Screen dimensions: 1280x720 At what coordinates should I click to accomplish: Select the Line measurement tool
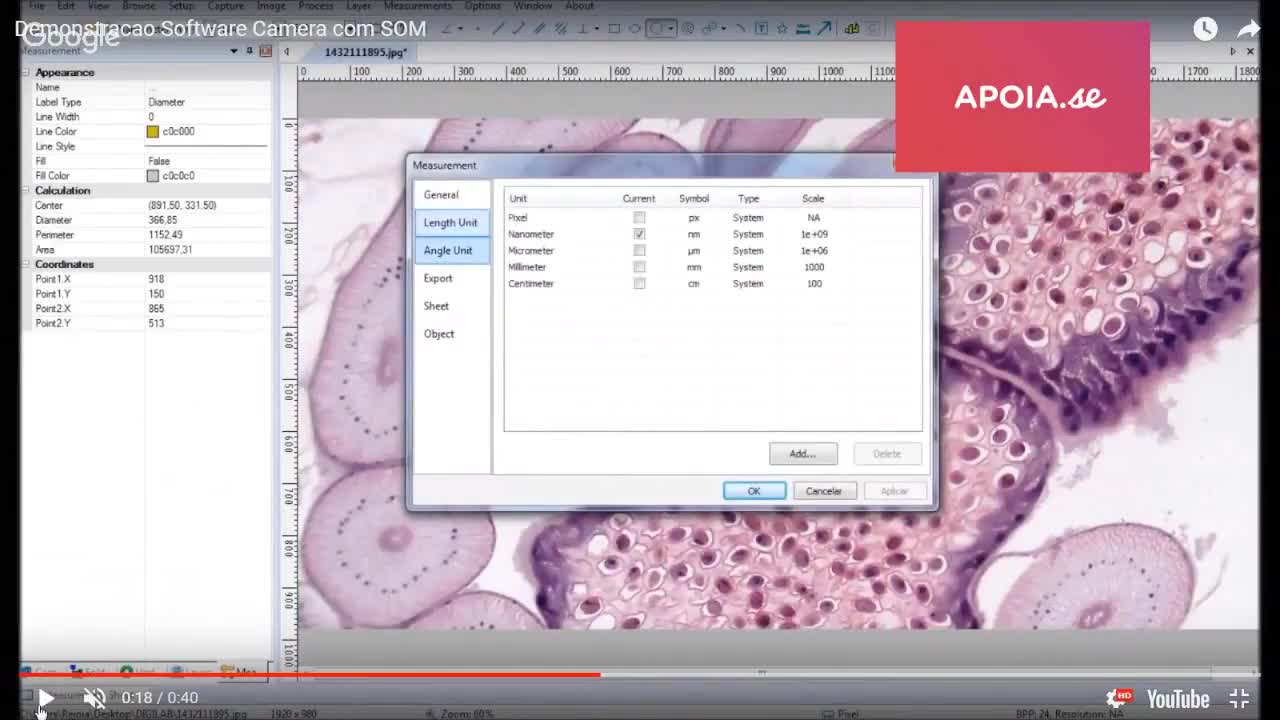point(498,29)
